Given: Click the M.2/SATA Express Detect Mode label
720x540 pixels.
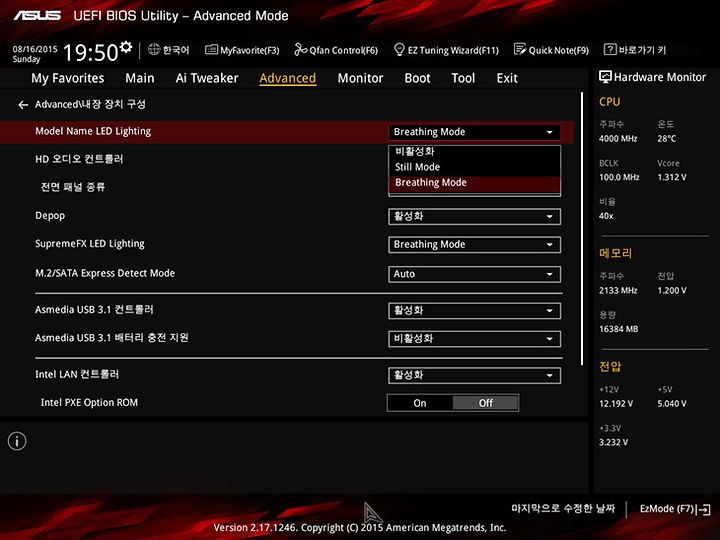Looking at the screenshot, I should tap(105, 273).
